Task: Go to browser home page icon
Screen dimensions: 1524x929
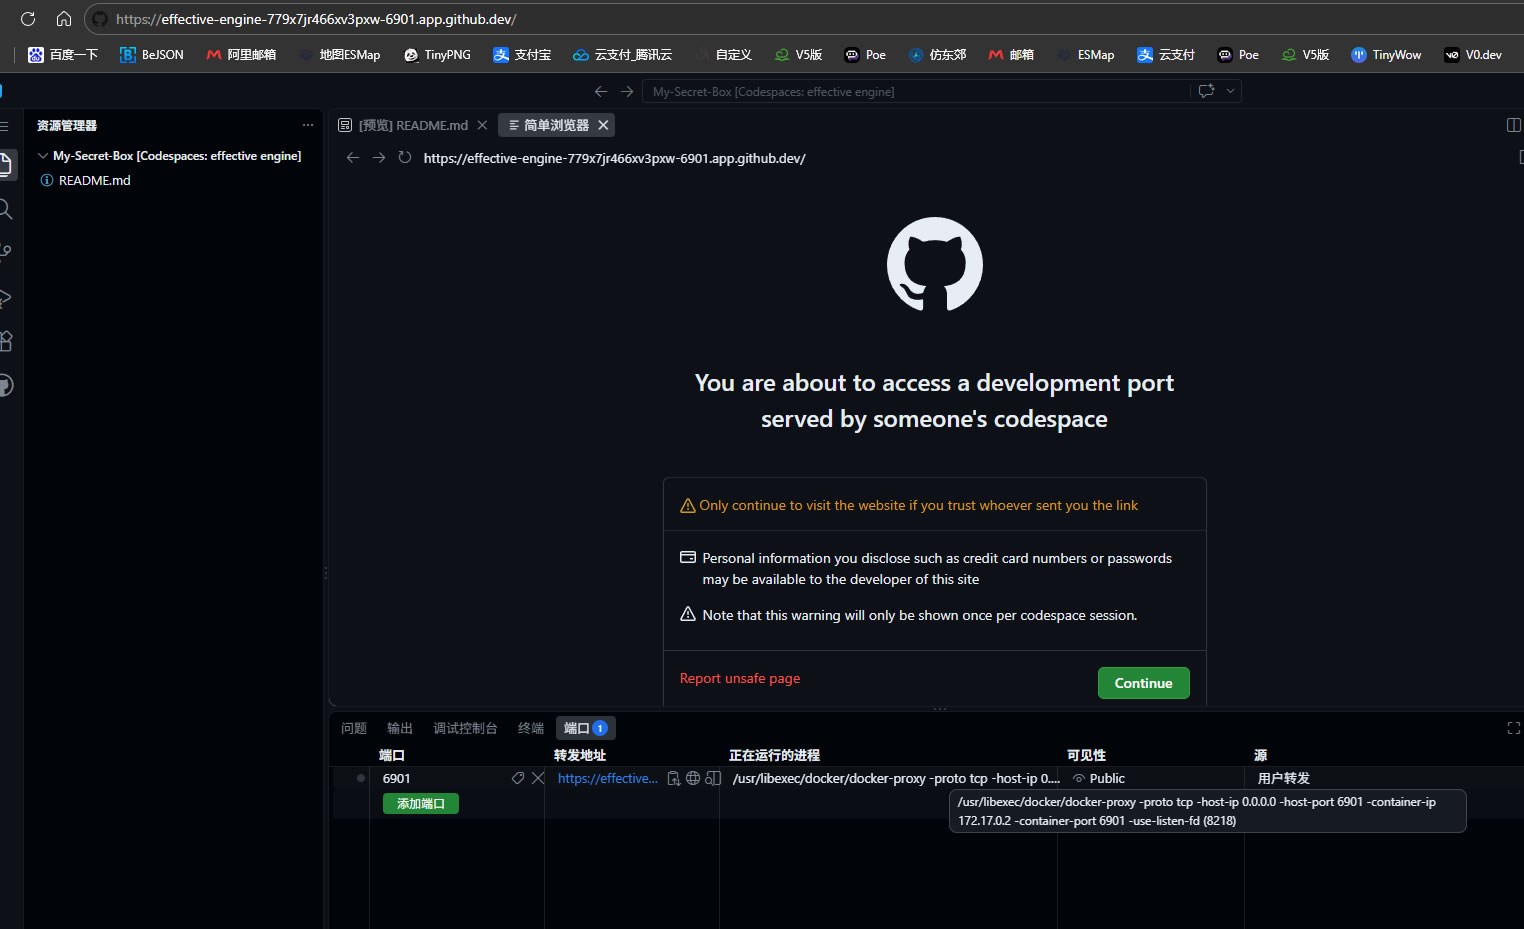Action: [64, 19]
